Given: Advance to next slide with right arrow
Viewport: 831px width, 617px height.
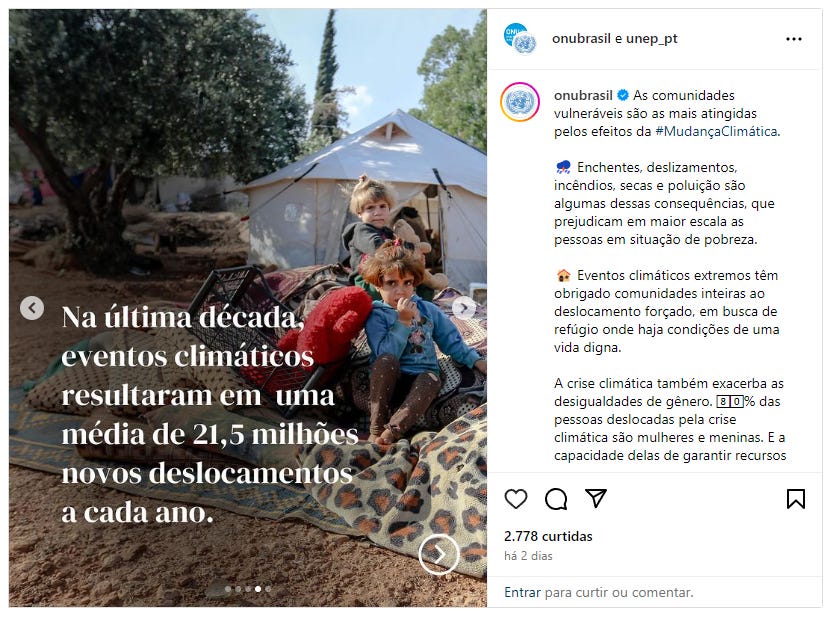Looking at the screenshot, I should click(x=464, y=307).
